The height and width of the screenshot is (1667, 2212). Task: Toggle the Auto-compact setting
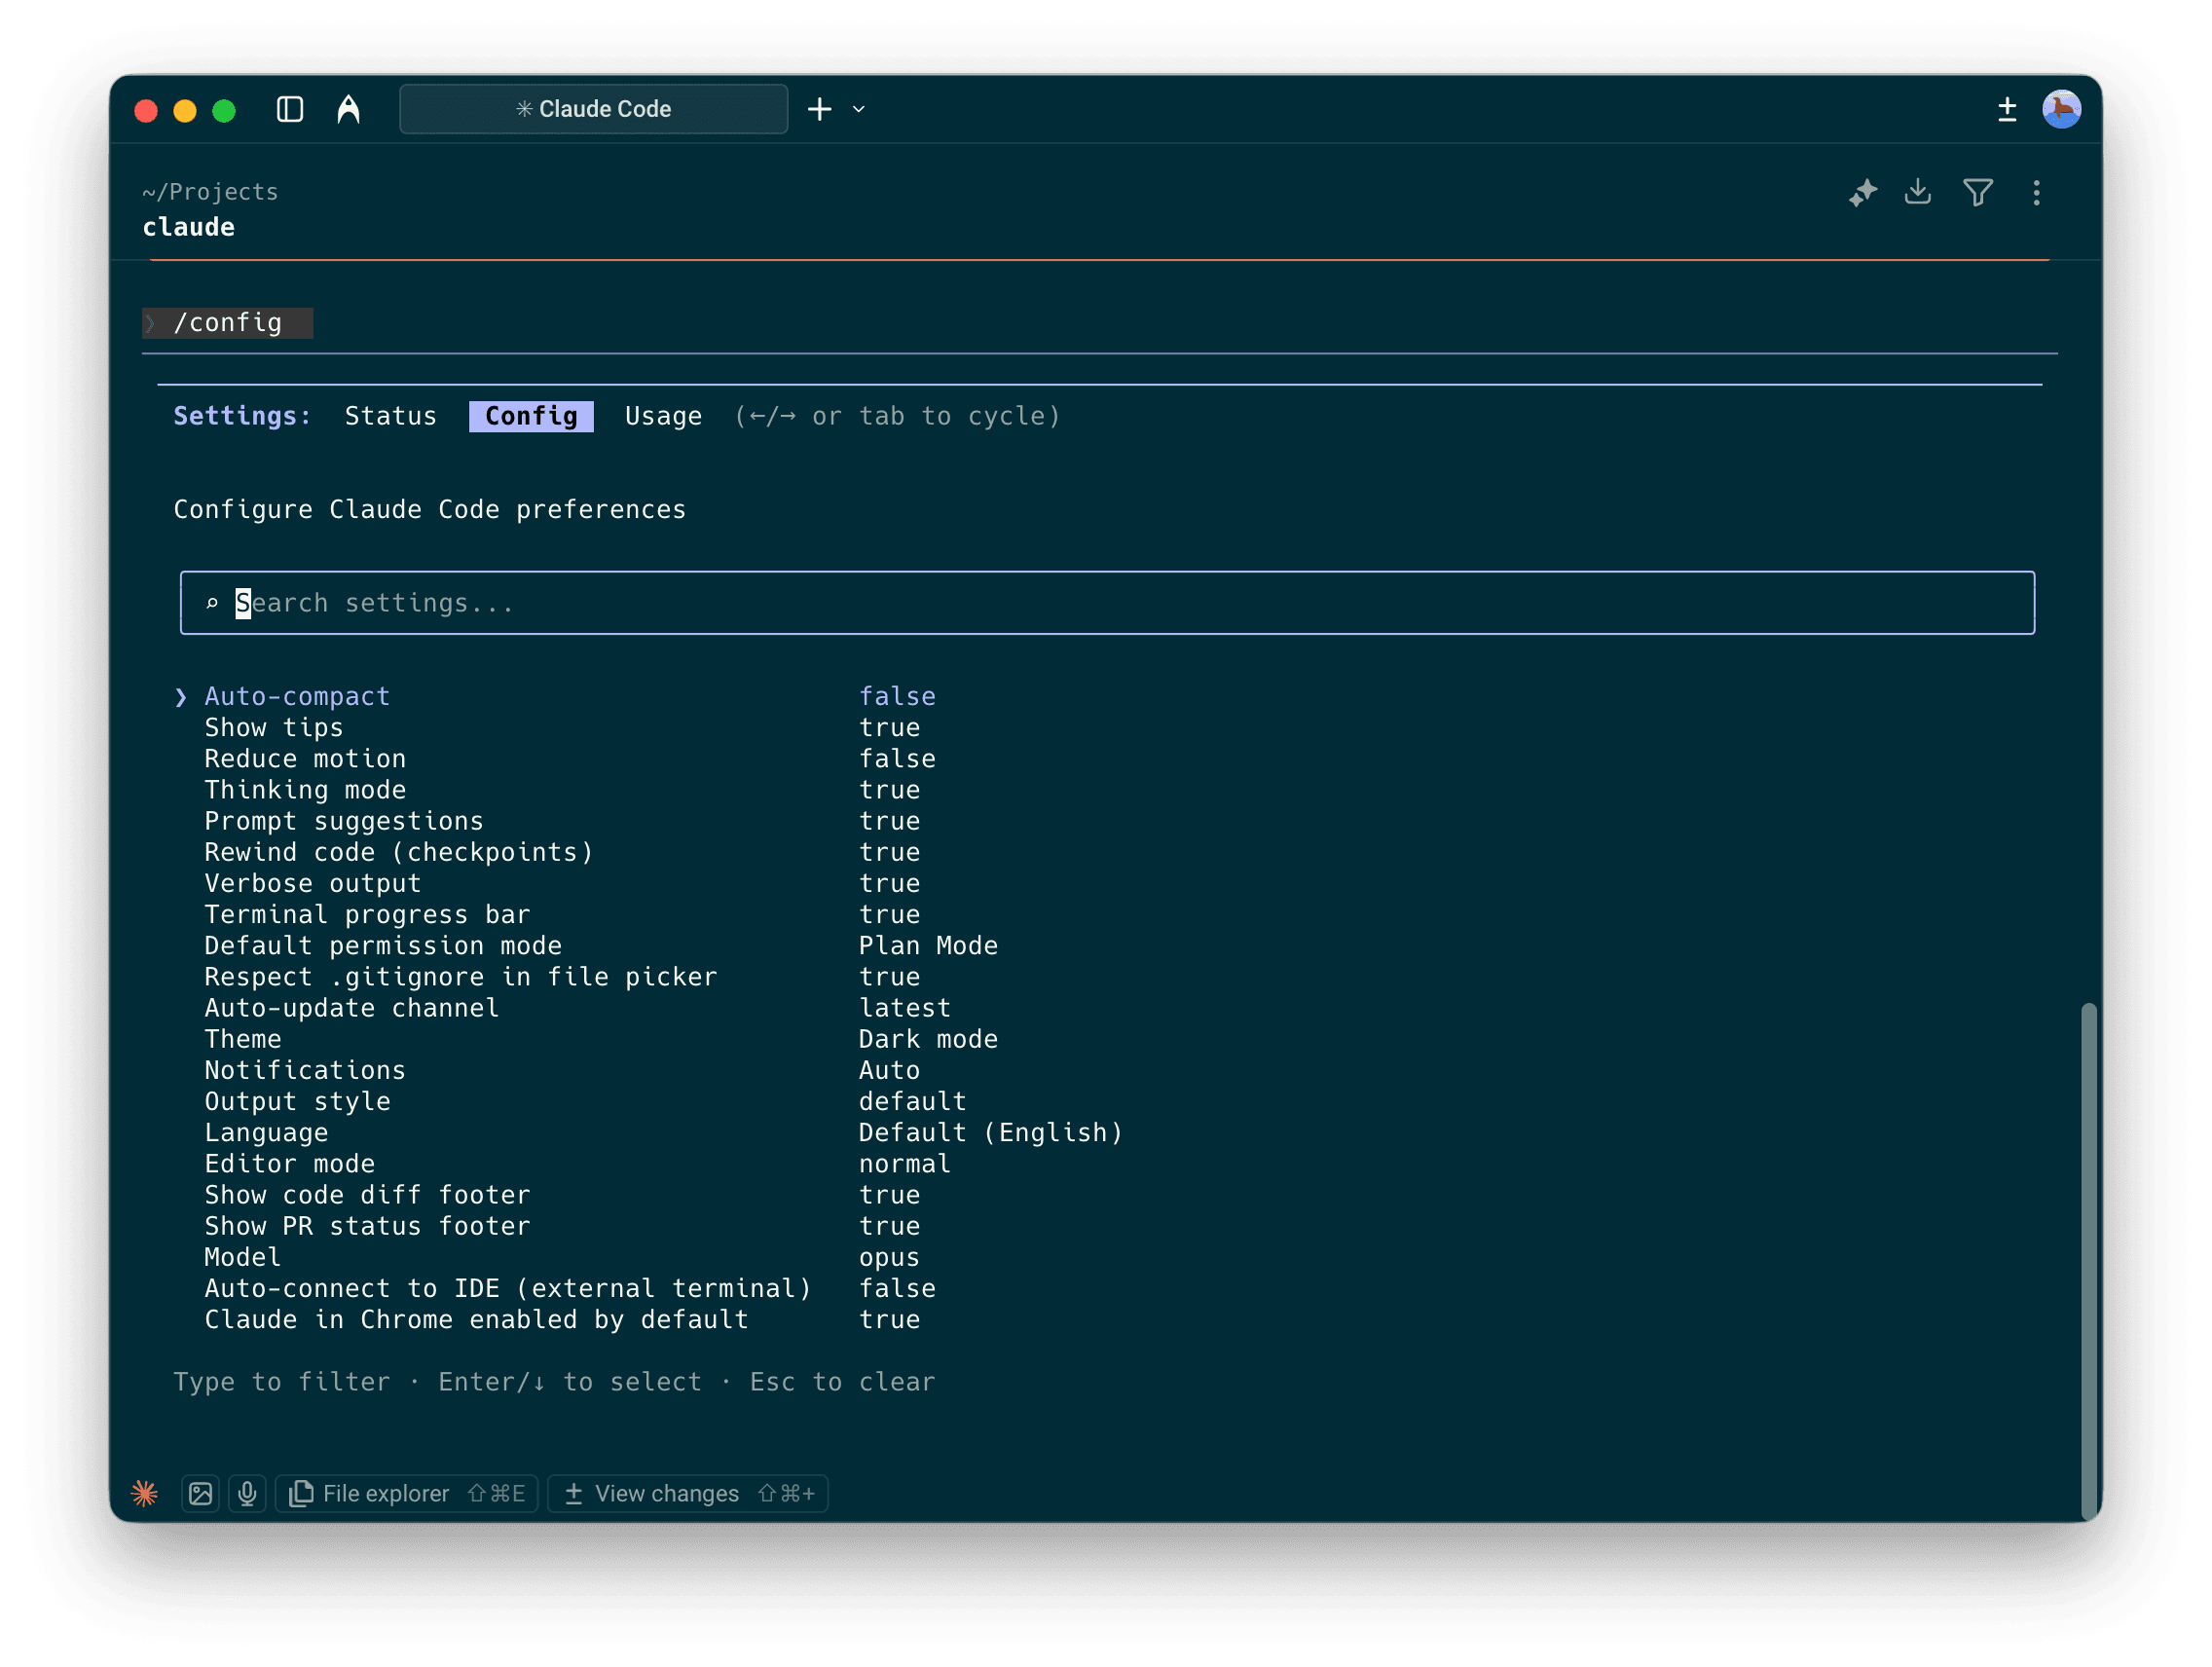click(297, 696)
